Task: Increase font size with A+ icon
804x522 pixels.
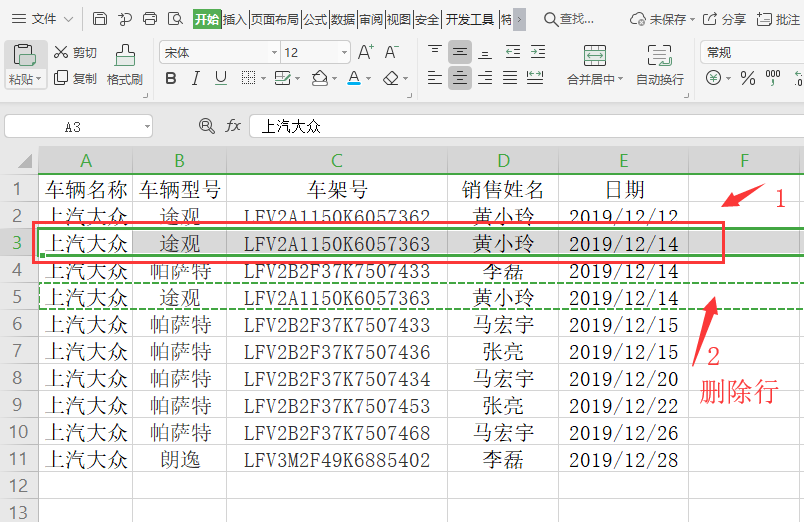Action: [366, 52]
